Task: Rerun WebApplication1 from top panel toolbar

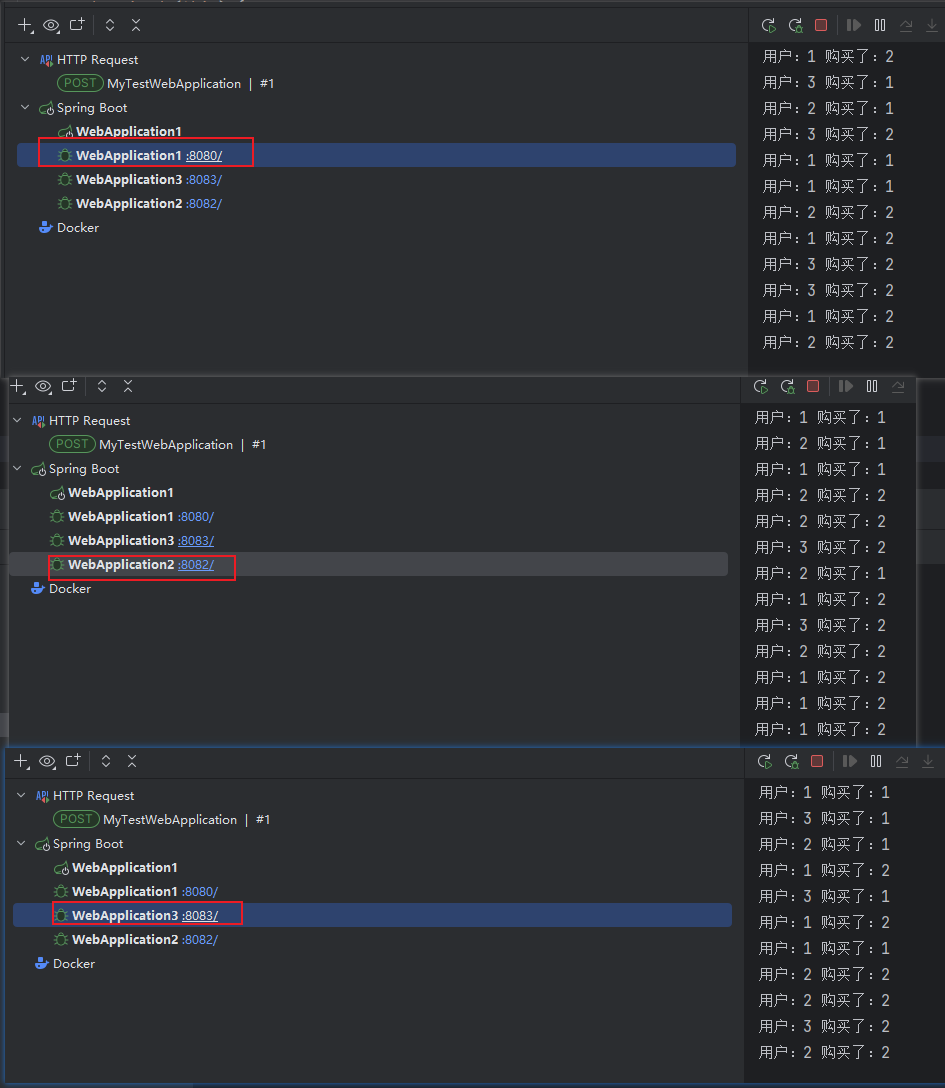Action: [769, 26]
